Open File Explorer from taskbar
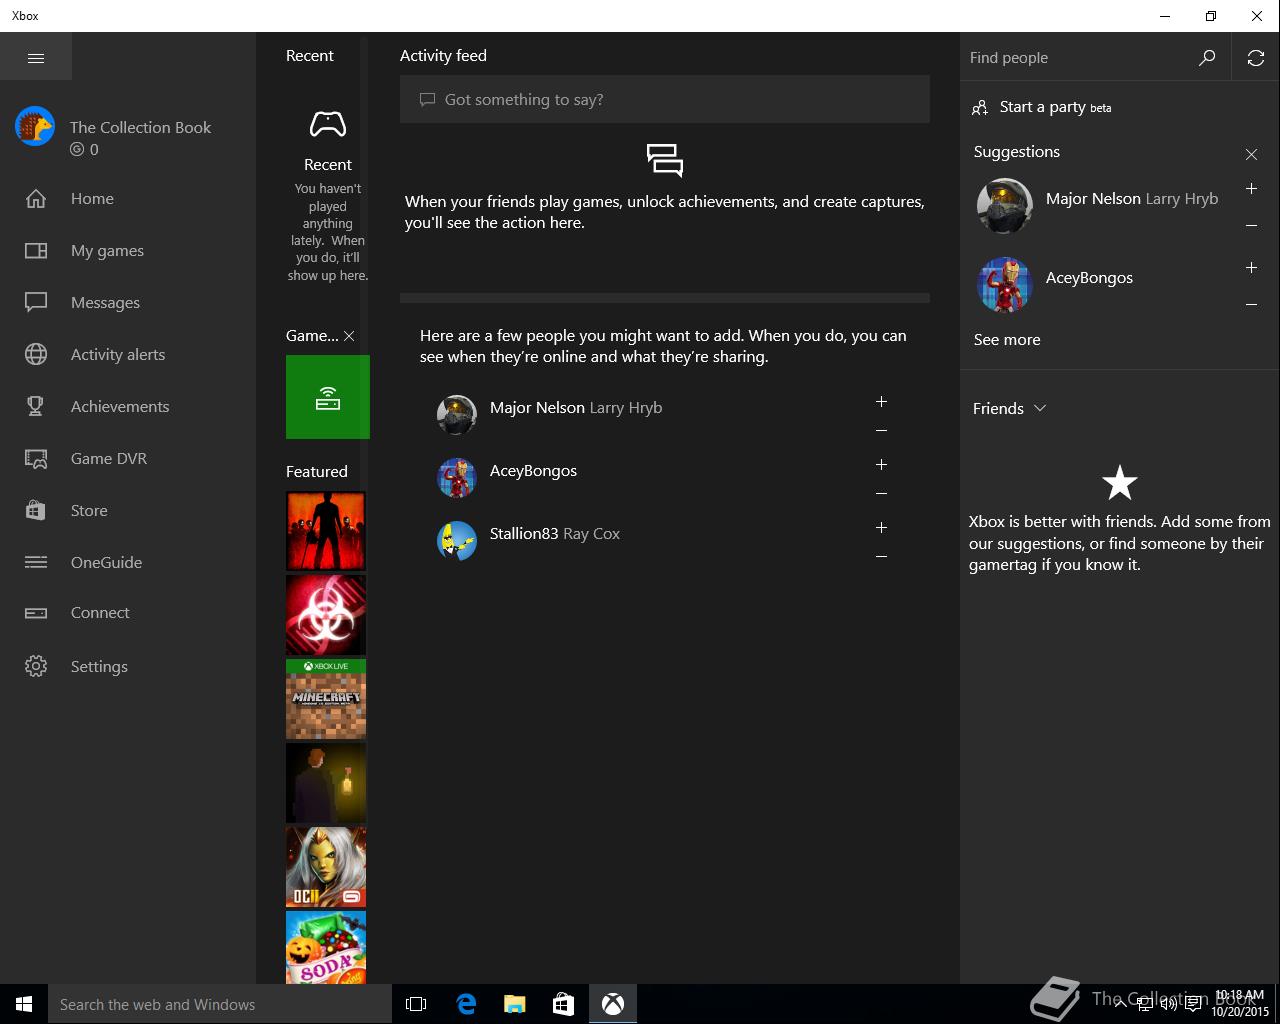The width and height of the screenshot is (1280, 1024). click(514, 1004)
